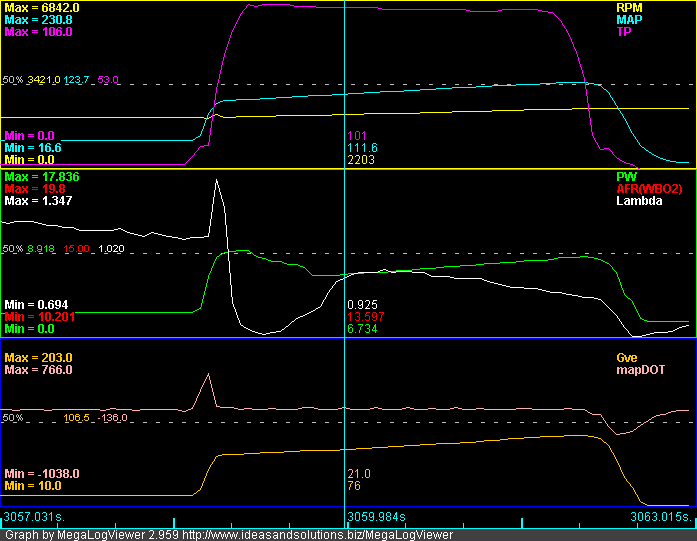
Task: Click the Gve legend label
Action: (x=627, y=357)
